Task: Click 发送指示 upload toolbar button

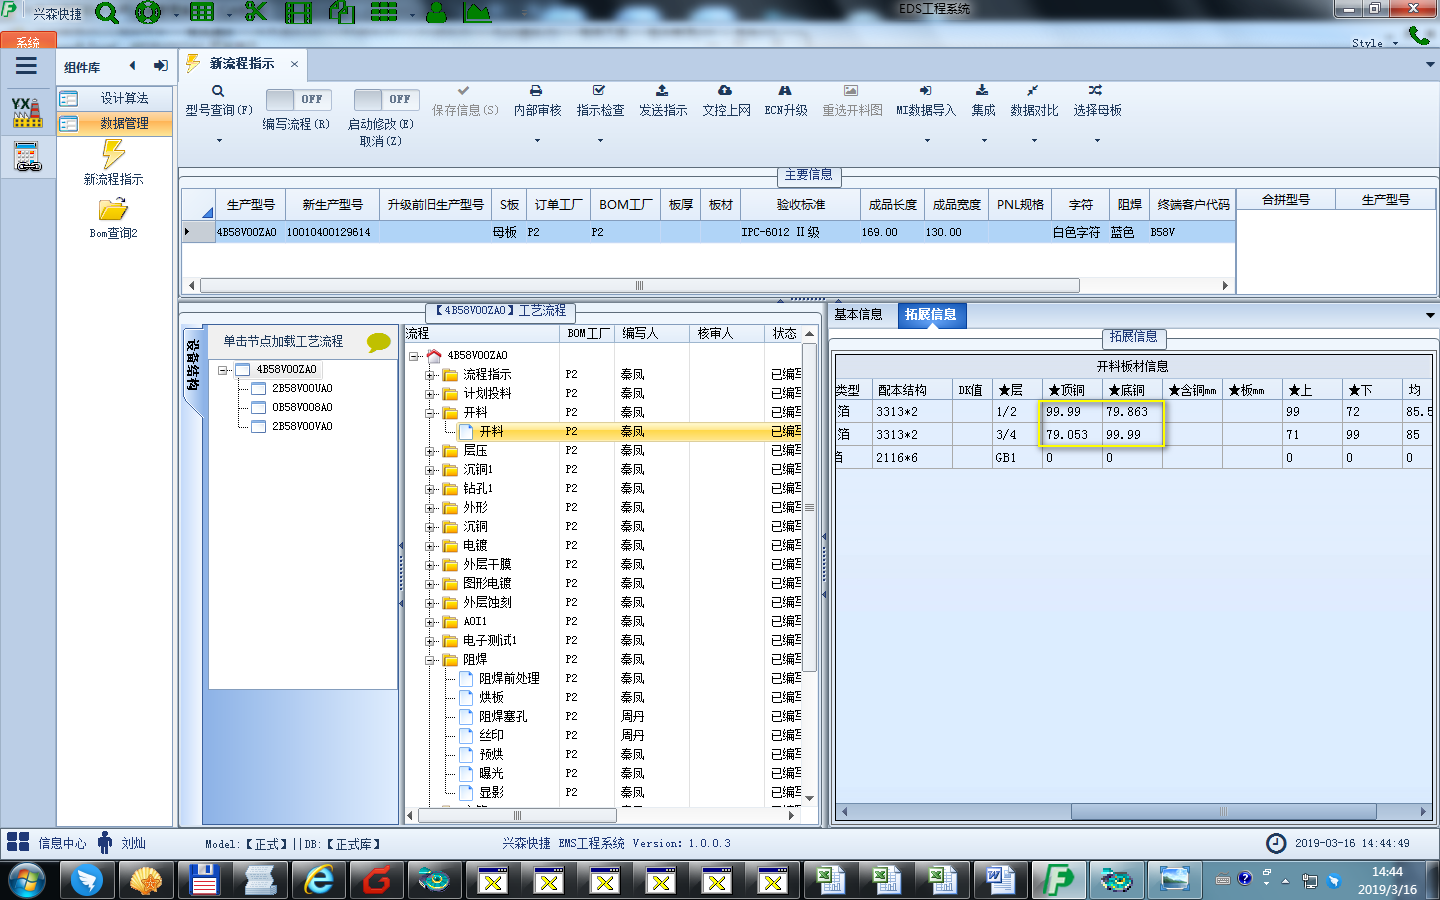Action: click(x=663, y=101)
